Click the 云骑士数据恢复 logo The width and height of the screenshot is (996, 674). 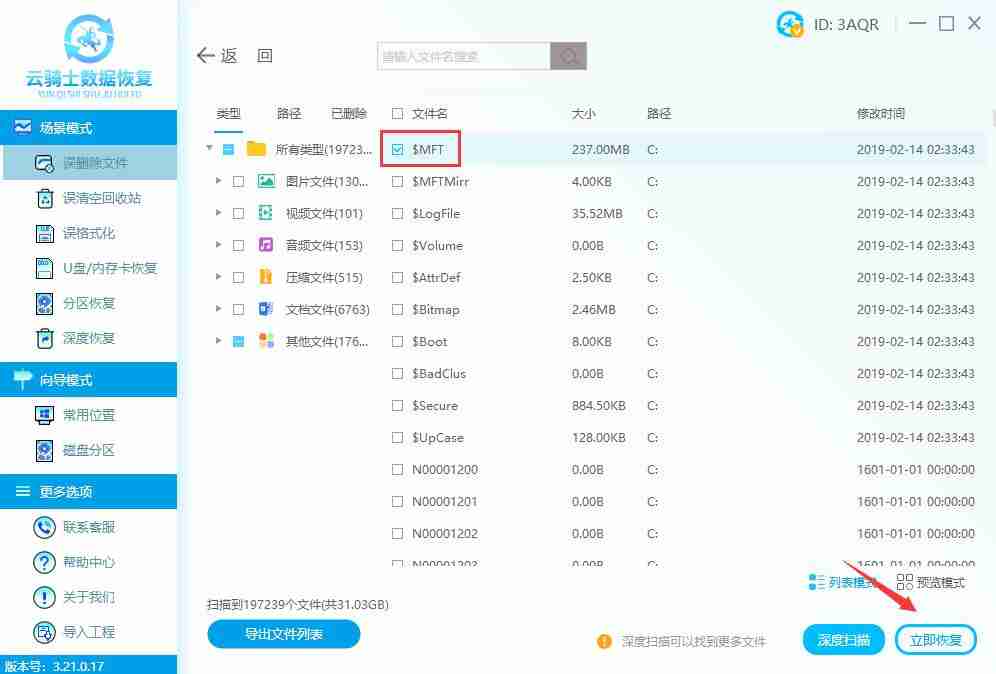(x=89, y=56)
